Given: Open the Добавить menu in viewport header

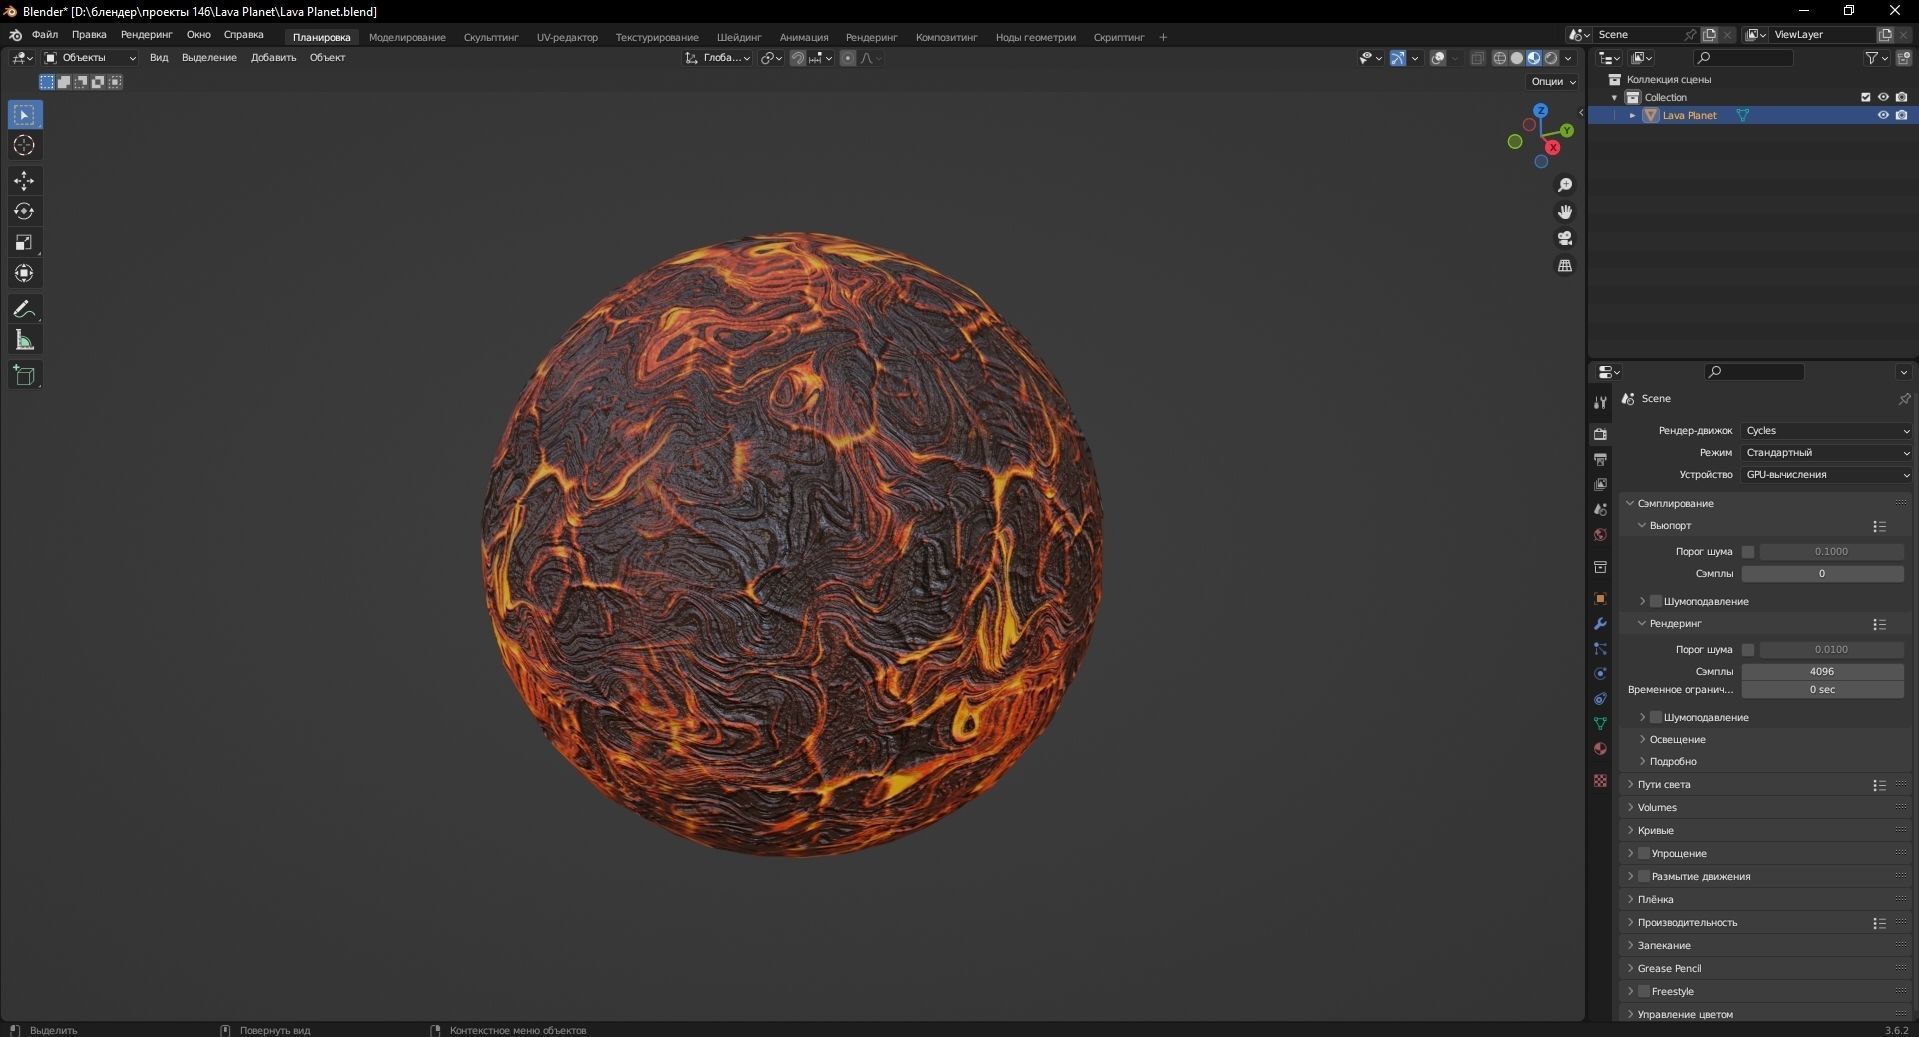Looking at the screenshot, I should pyautogui.click(x=273, y=58).
